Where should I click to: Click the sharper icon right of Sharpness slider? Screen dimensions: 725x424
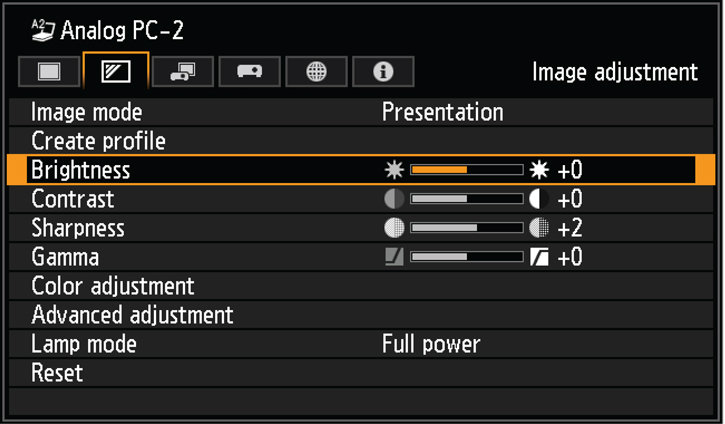pyautogui.click(x=540, y=228)
